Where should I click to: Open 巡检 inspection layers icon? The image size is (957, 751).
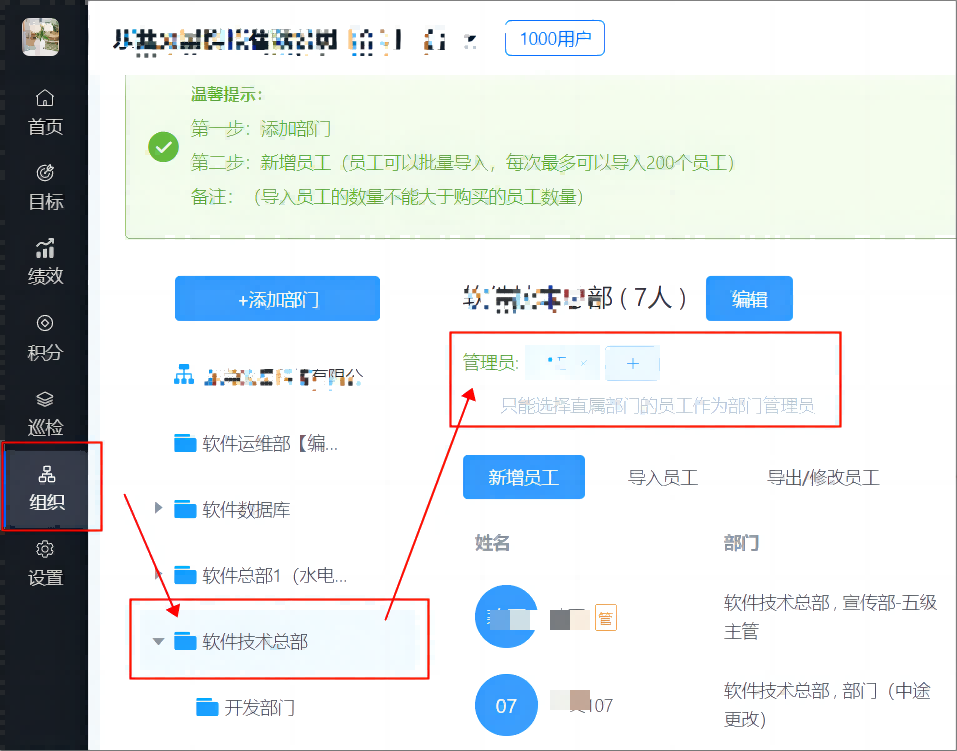tap(44, 412)
